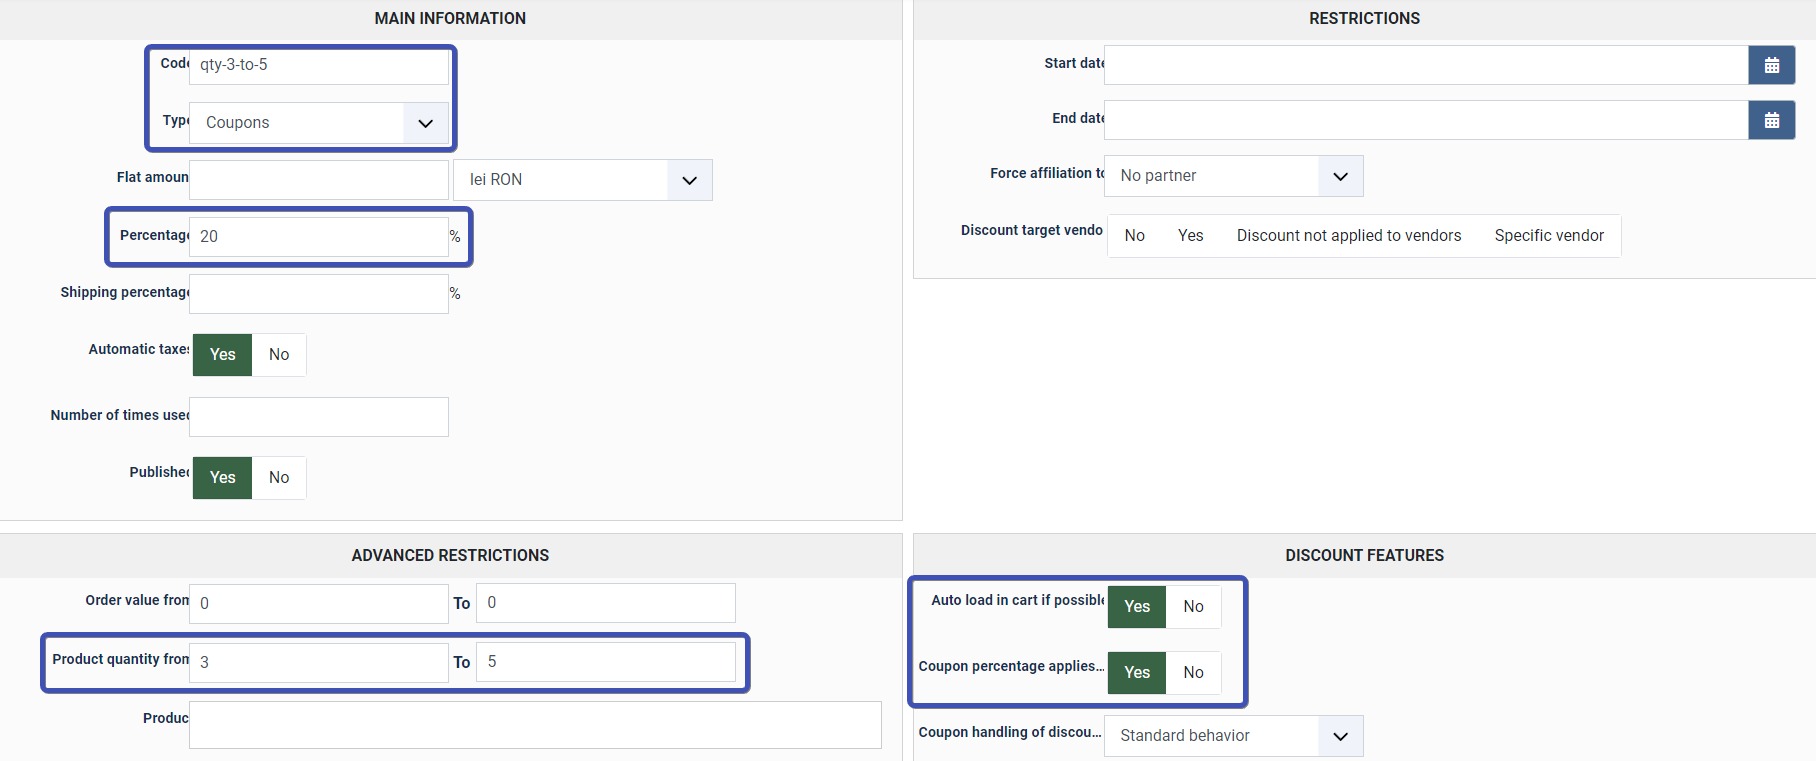Click the Shipping percentage input field
The width and height of the screenshot is (1816, 761).
[x=319, y=294]
